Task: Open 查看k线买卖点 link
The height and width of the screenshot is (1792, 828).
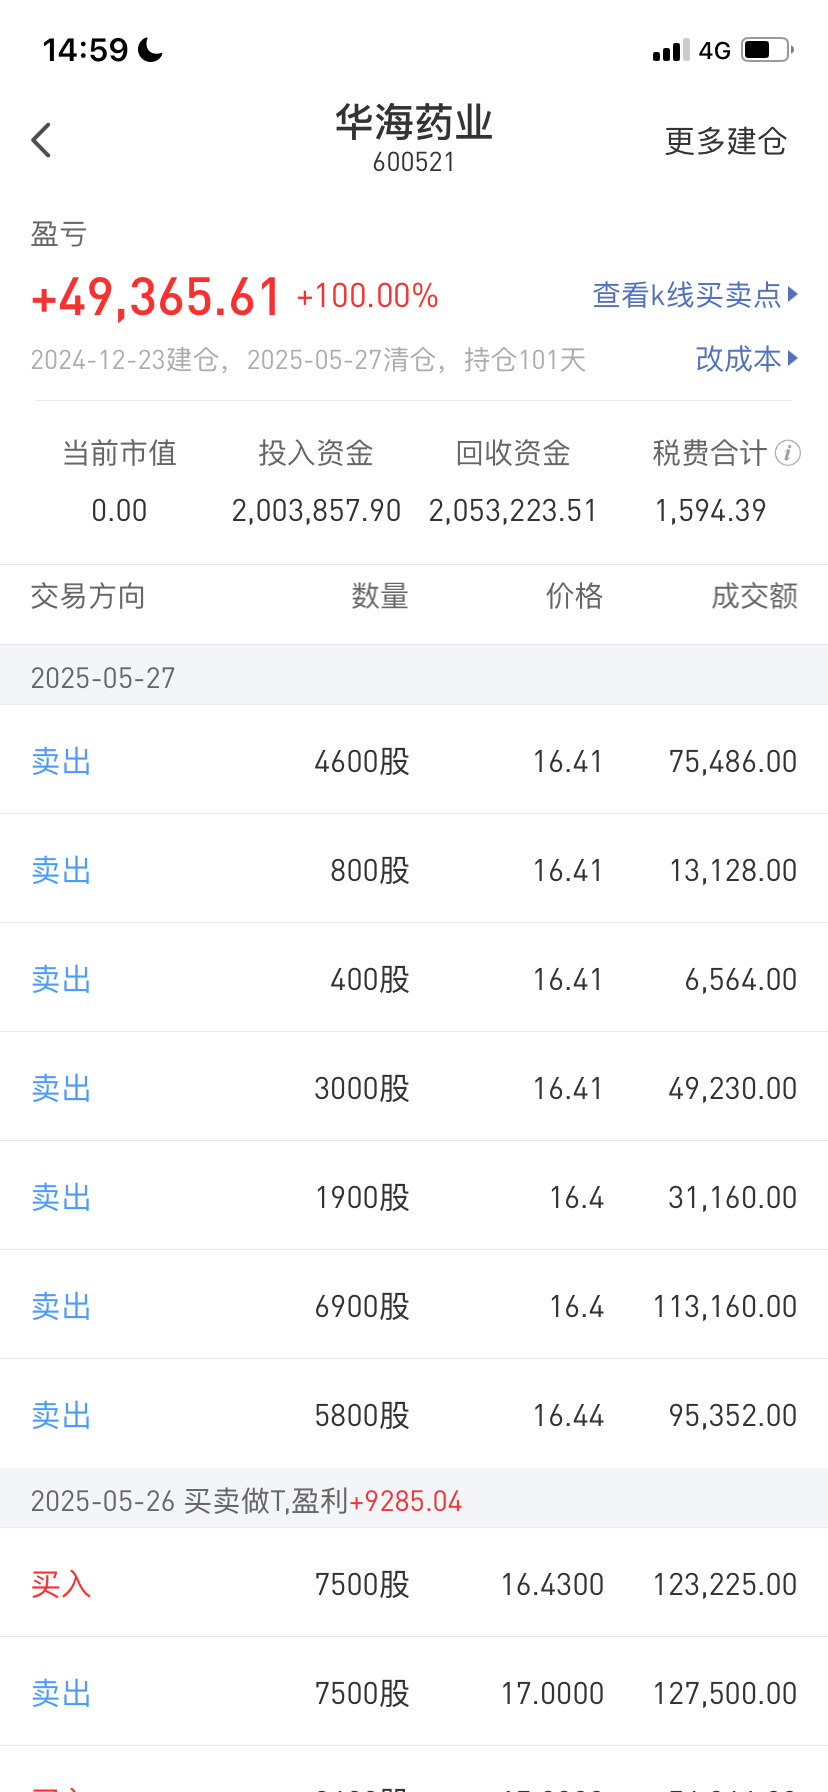Action: [696, 295]
